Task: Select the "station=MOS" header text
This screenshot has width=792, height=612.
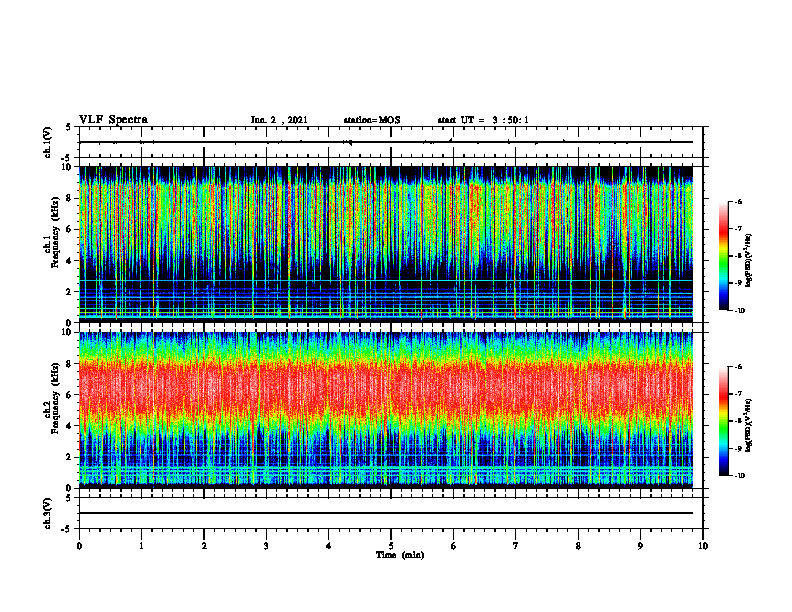Action: (372, 120)
